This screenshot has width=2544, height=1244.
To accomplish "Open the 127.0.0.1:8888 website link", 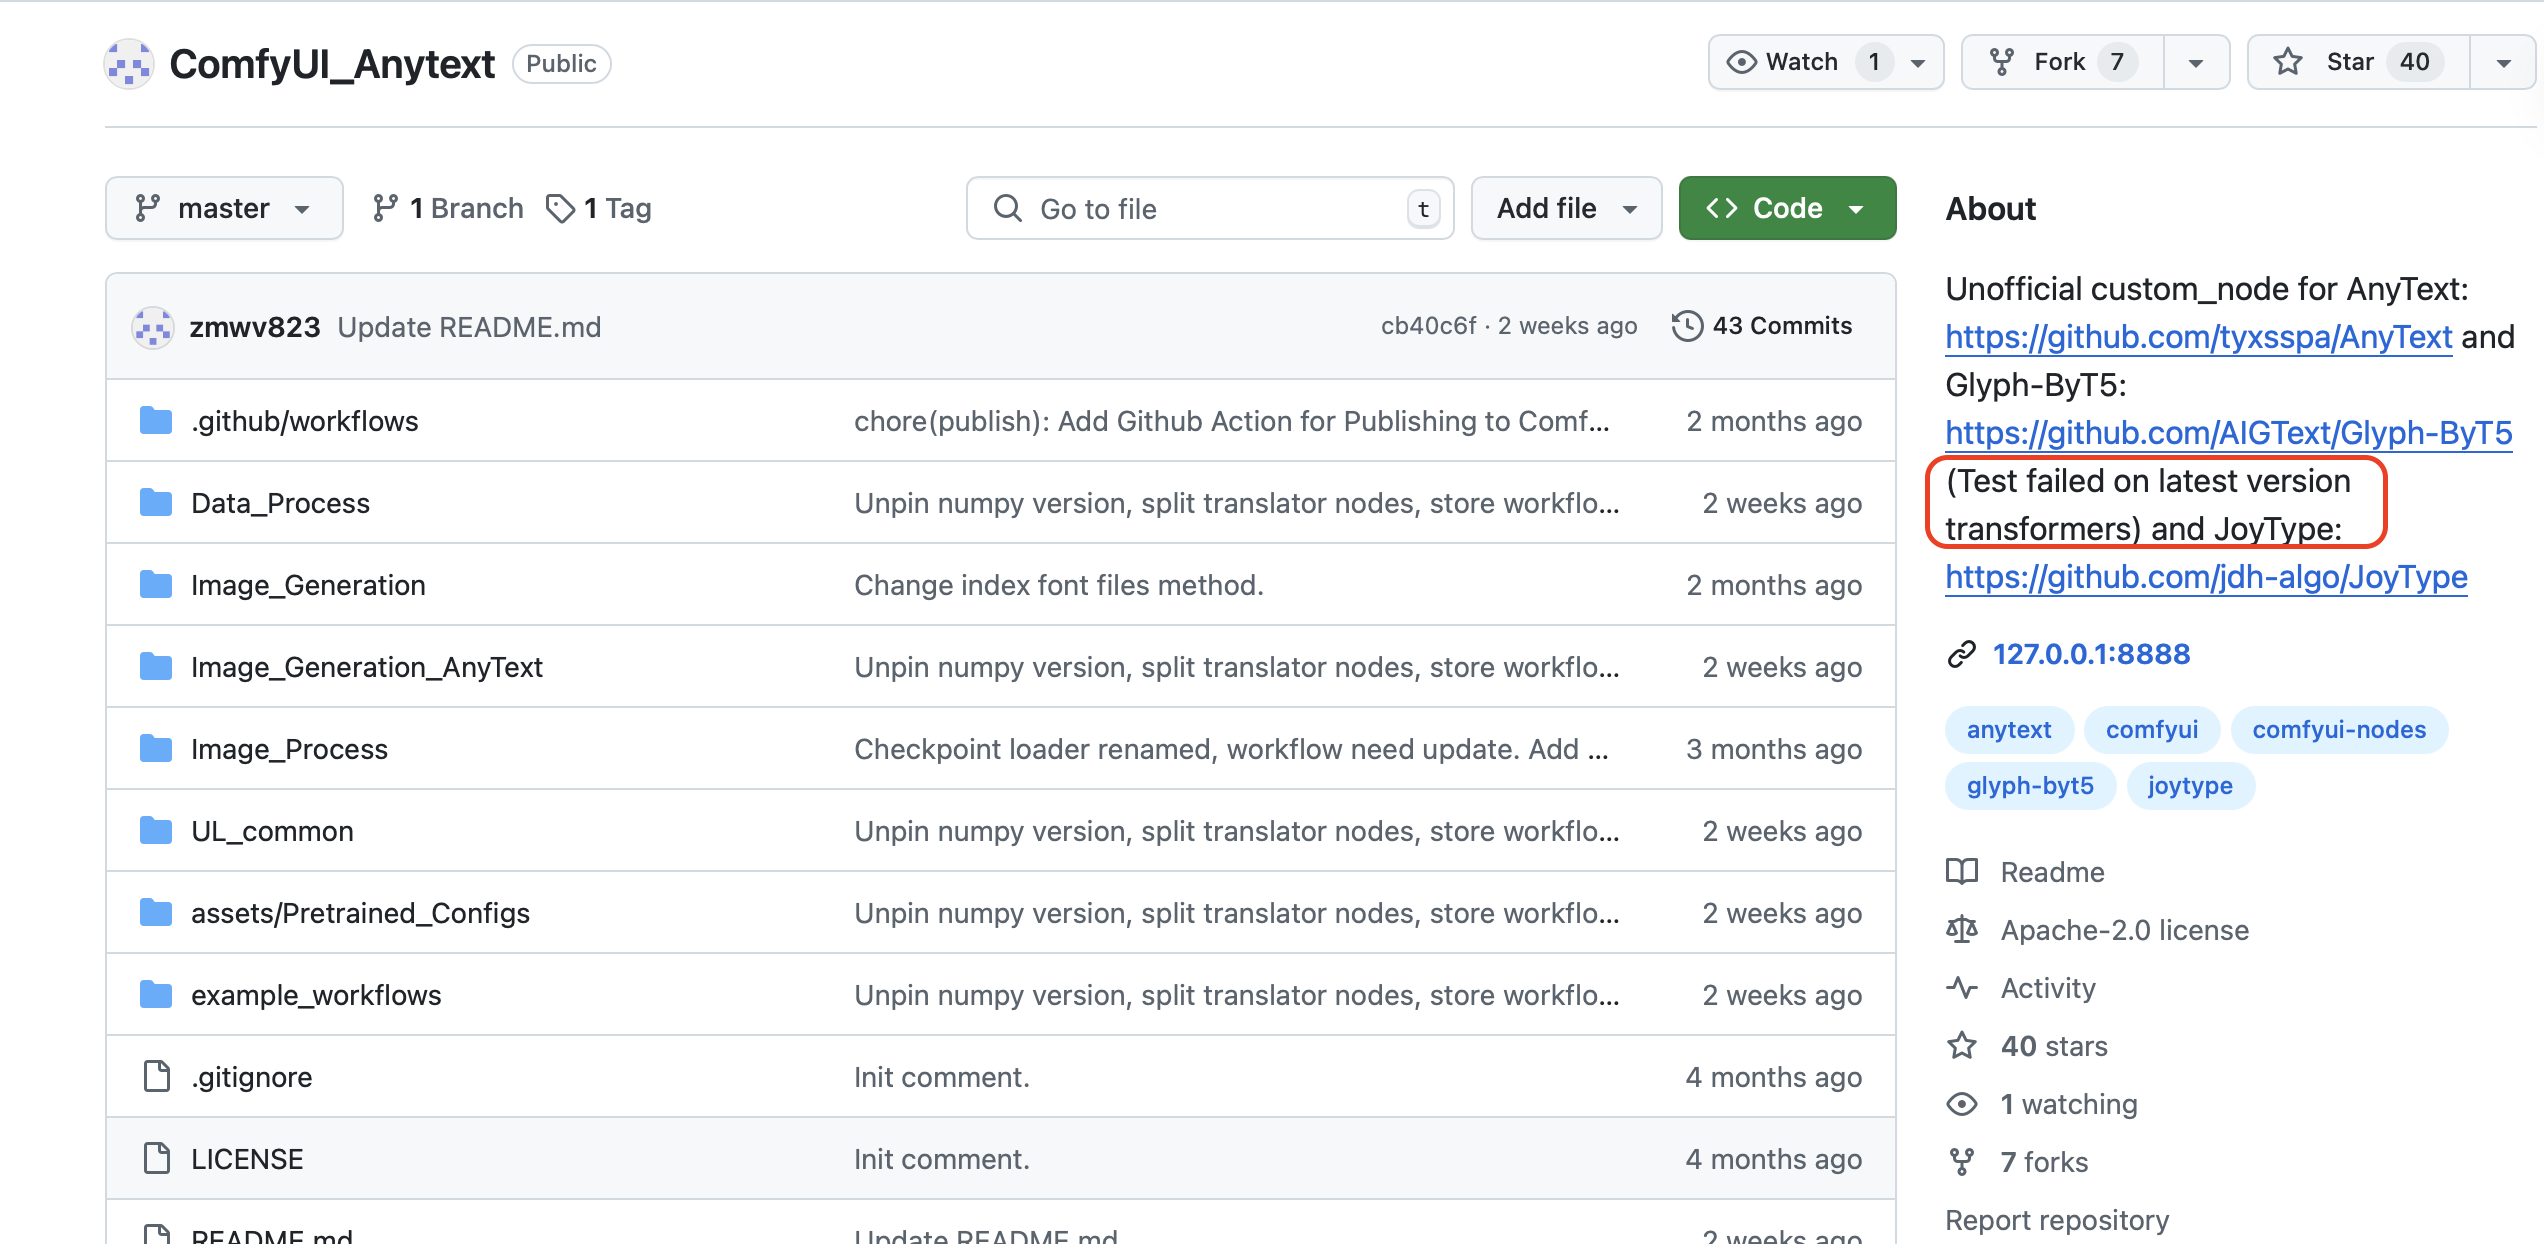I will pyautogui.click(x=2091, y=654).
